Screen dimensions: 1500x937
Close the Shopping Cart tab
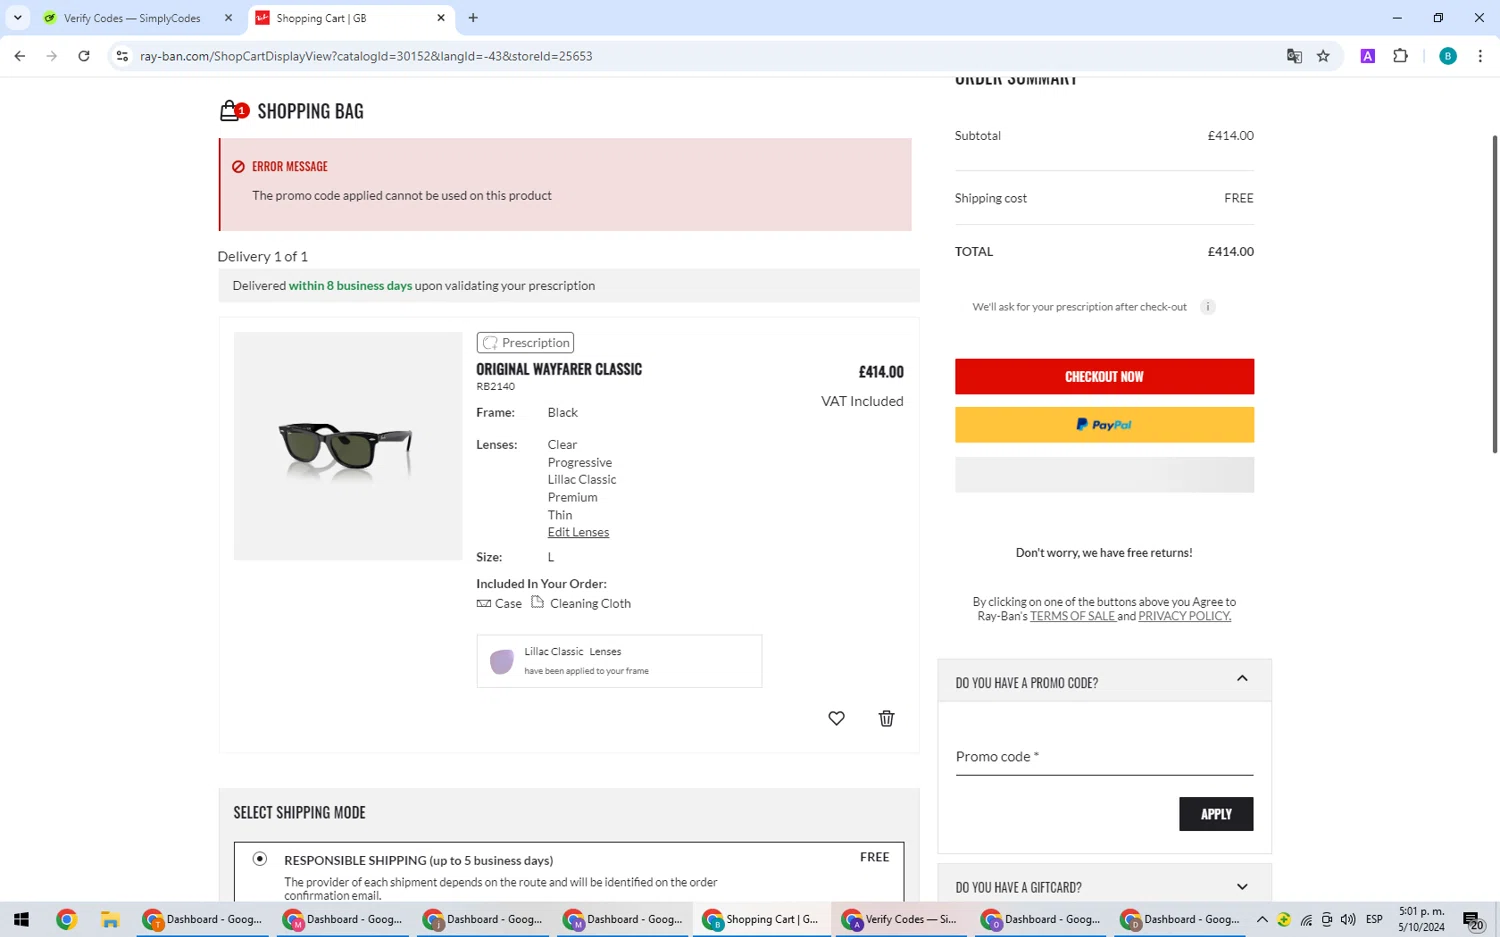[x=441, y=18]
